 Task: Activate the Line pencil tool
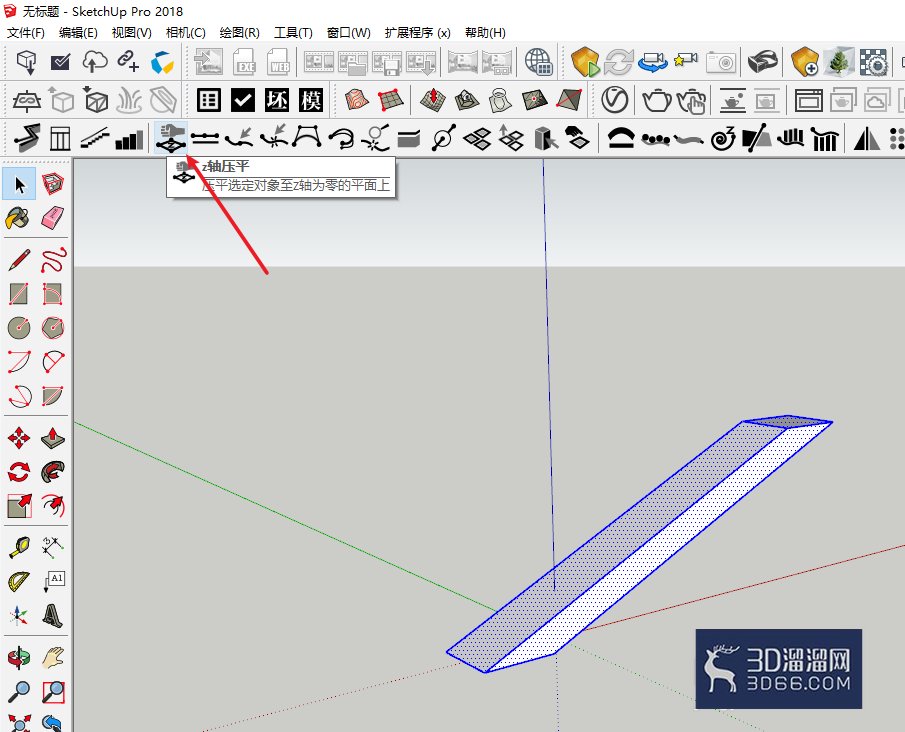[x=18, y=260]
